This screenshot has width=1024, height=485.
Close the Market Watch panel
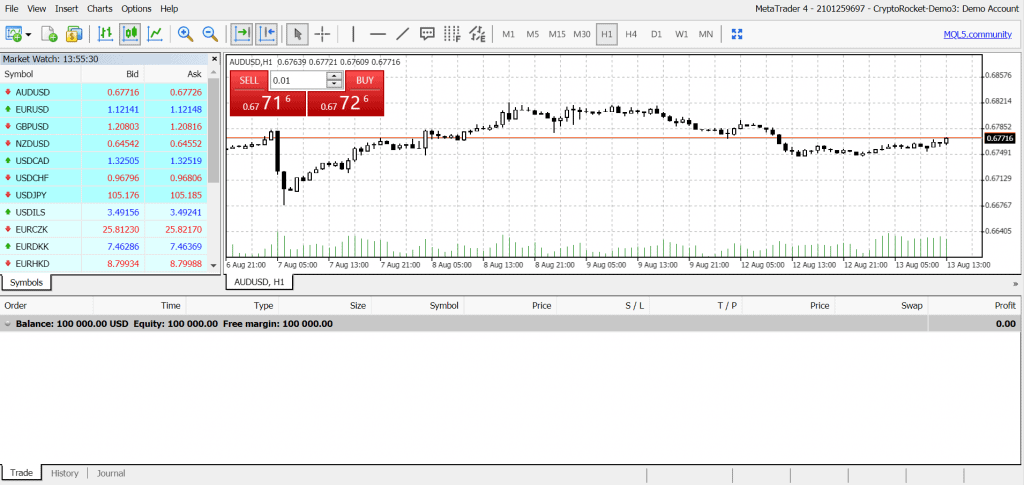[x=214, y=59]
